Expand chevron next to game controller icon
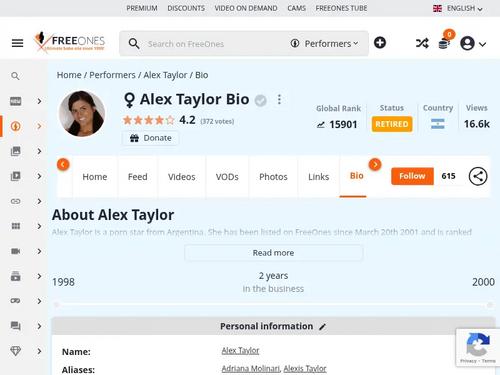The width and height of the screenshot is (500, 375). click(39, 301)
